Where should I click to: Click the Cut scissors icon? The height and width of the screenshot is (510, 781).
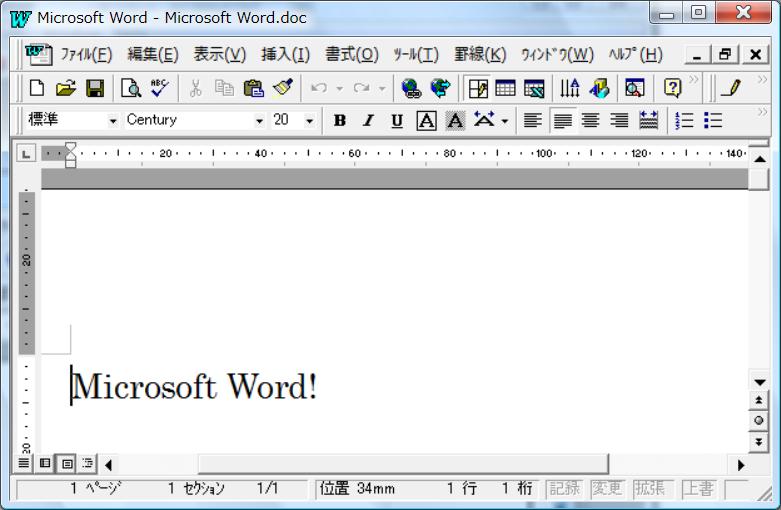pos(195,89)
